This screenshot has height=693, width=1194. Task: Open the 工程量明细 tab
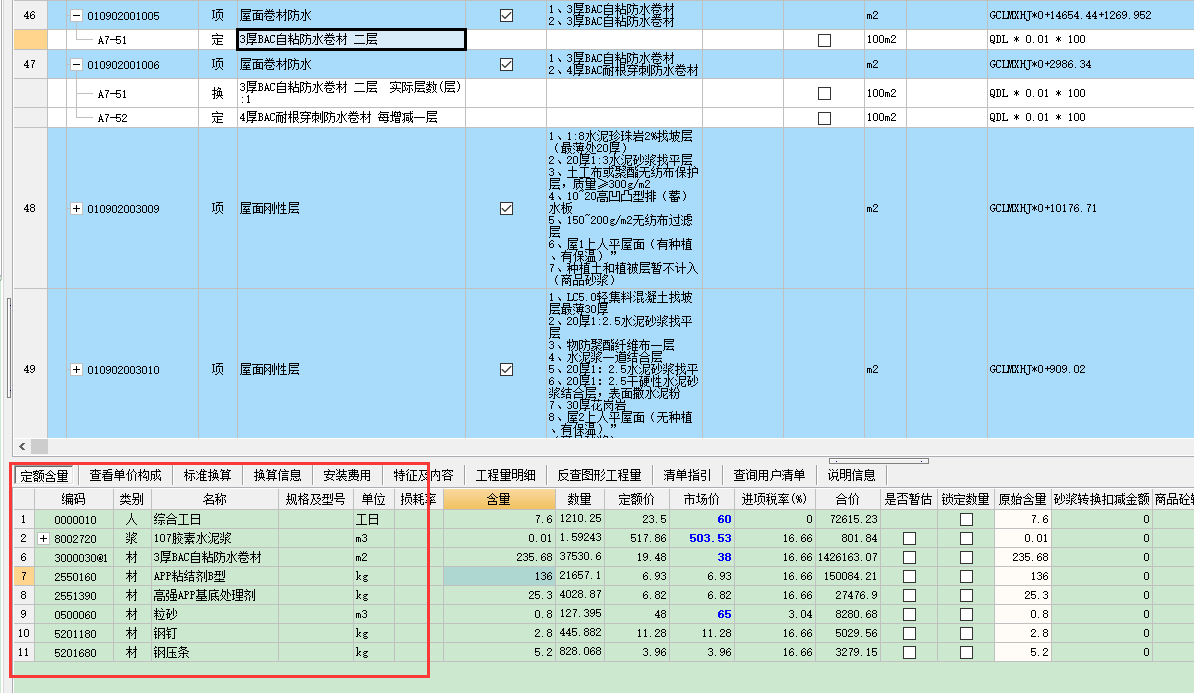[x=506, y=475]
